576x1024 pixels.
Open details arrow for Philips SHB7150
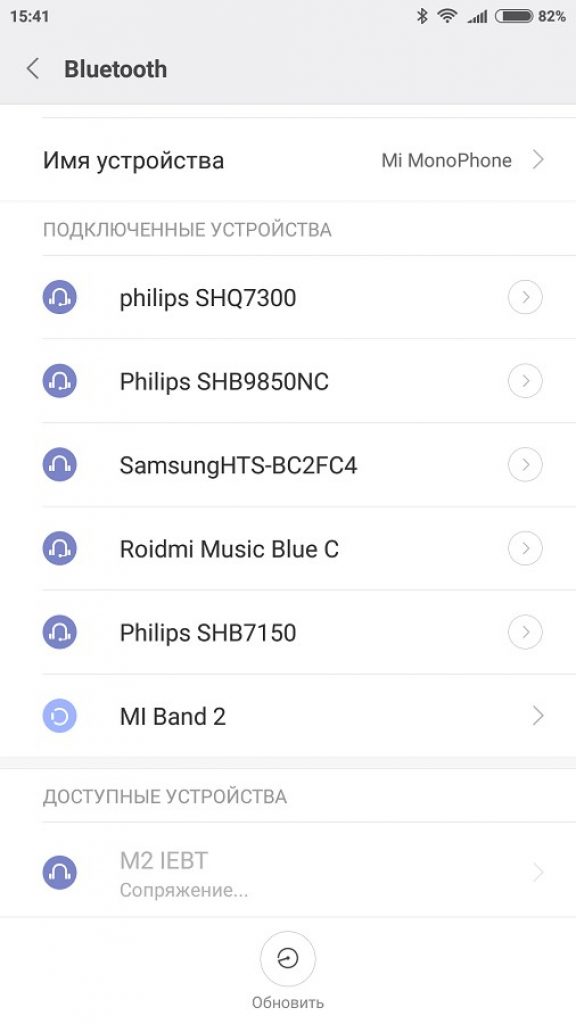click(x=525, y=632)
